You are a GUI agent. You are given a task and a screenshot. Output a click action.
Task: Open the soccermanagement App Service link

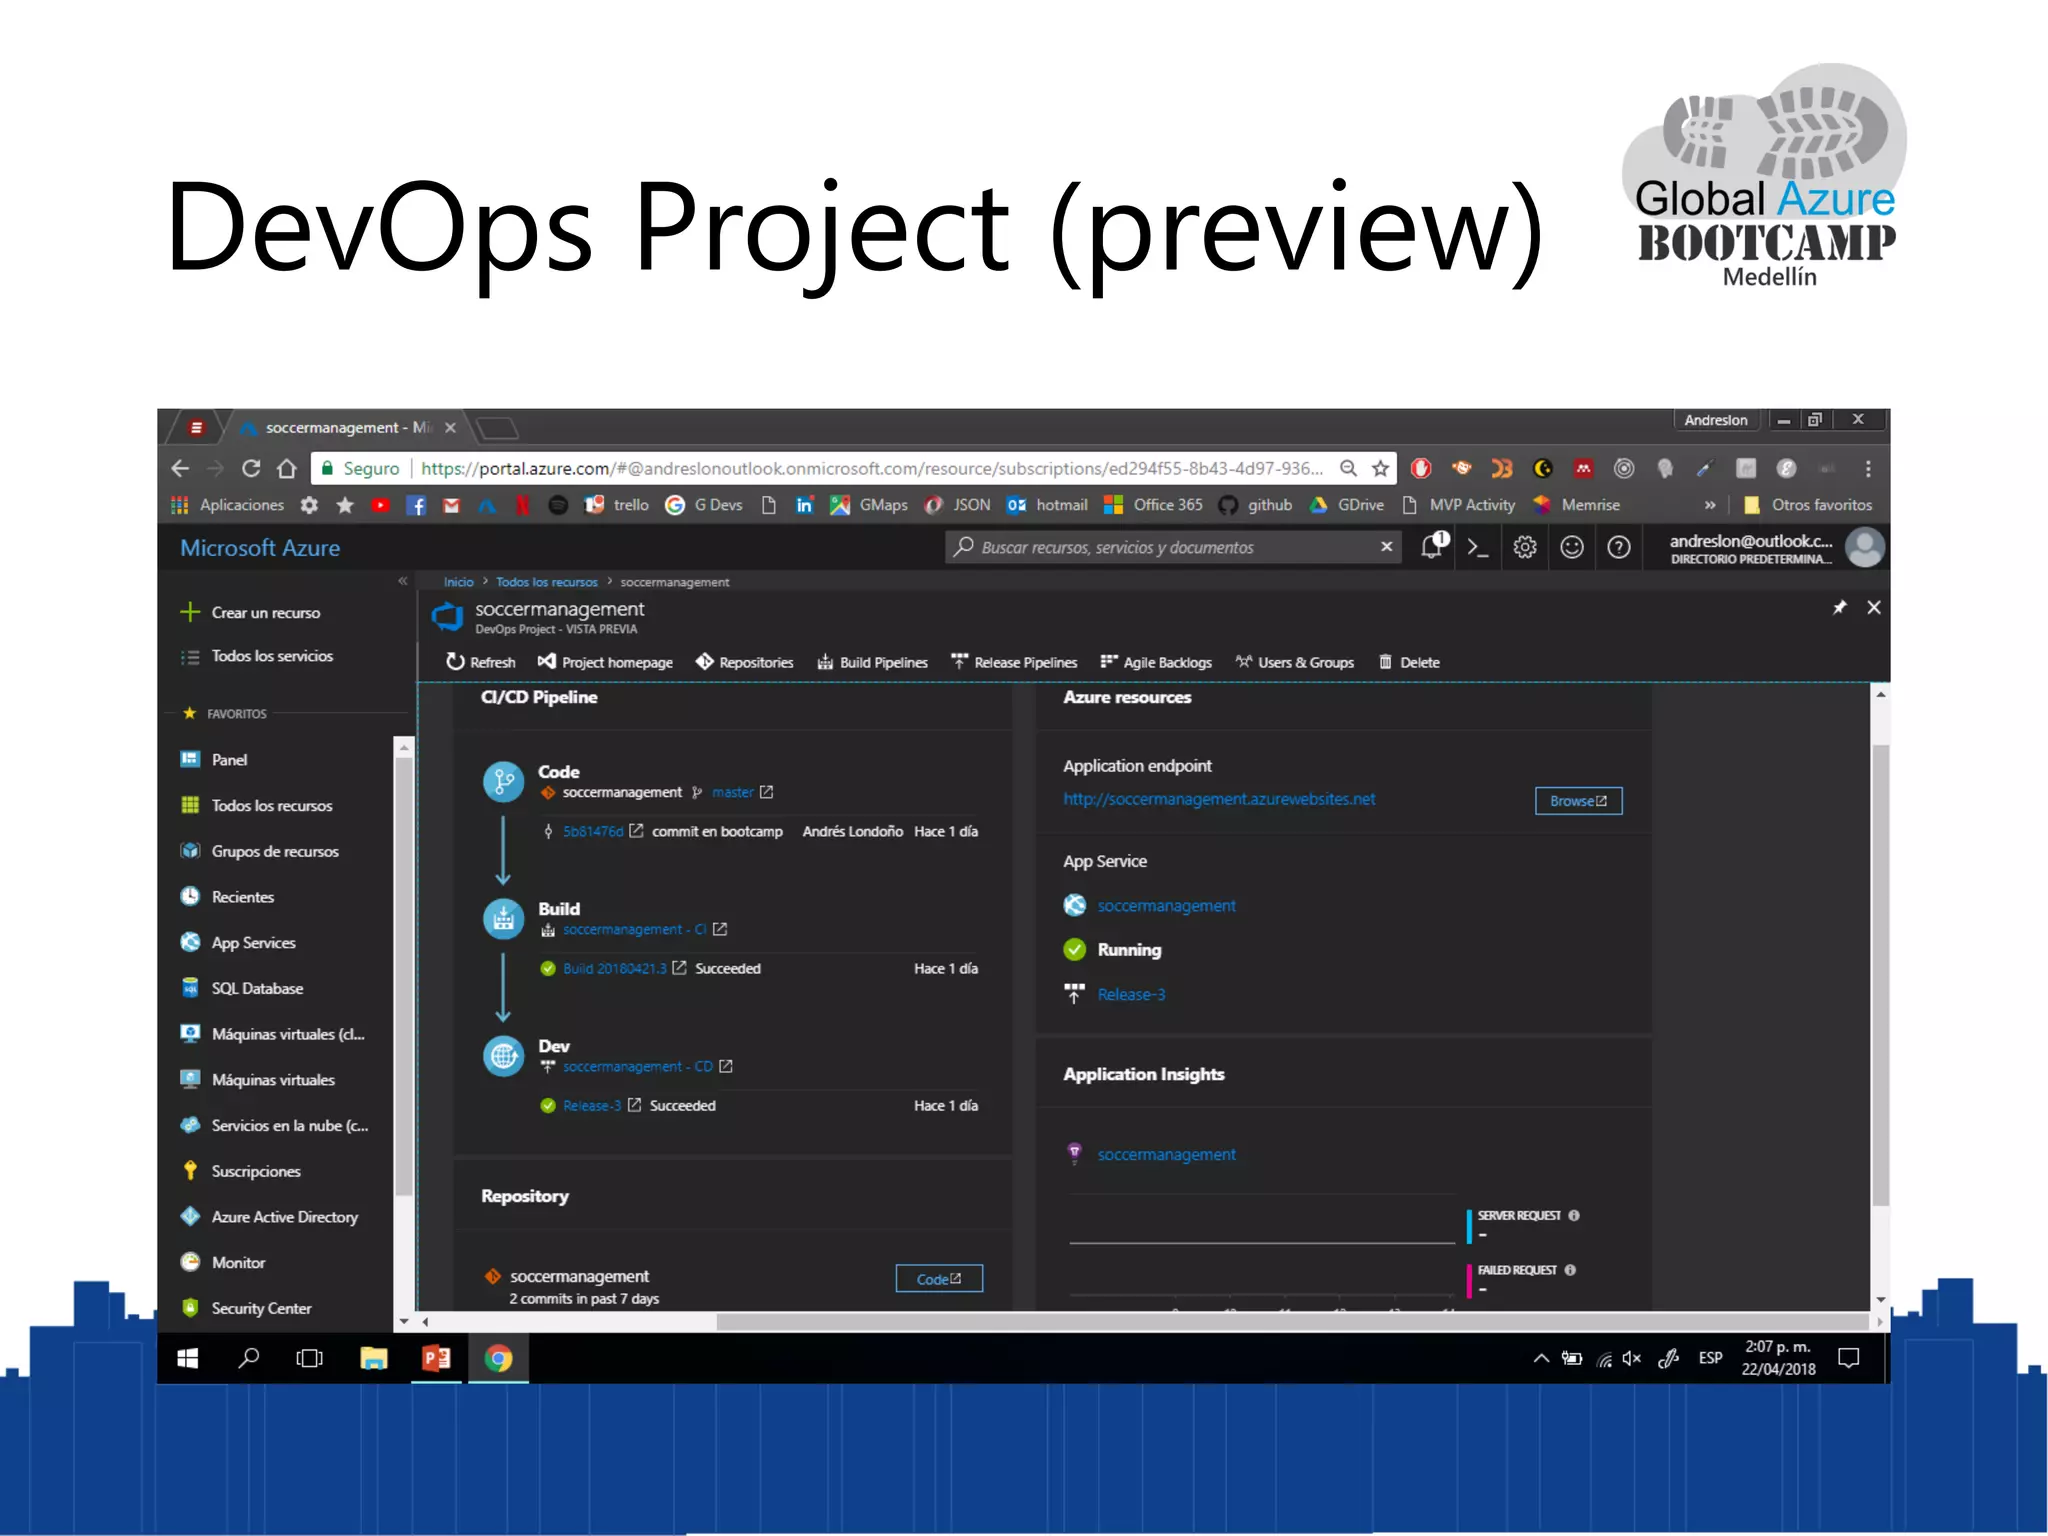tap(1166, 905)
